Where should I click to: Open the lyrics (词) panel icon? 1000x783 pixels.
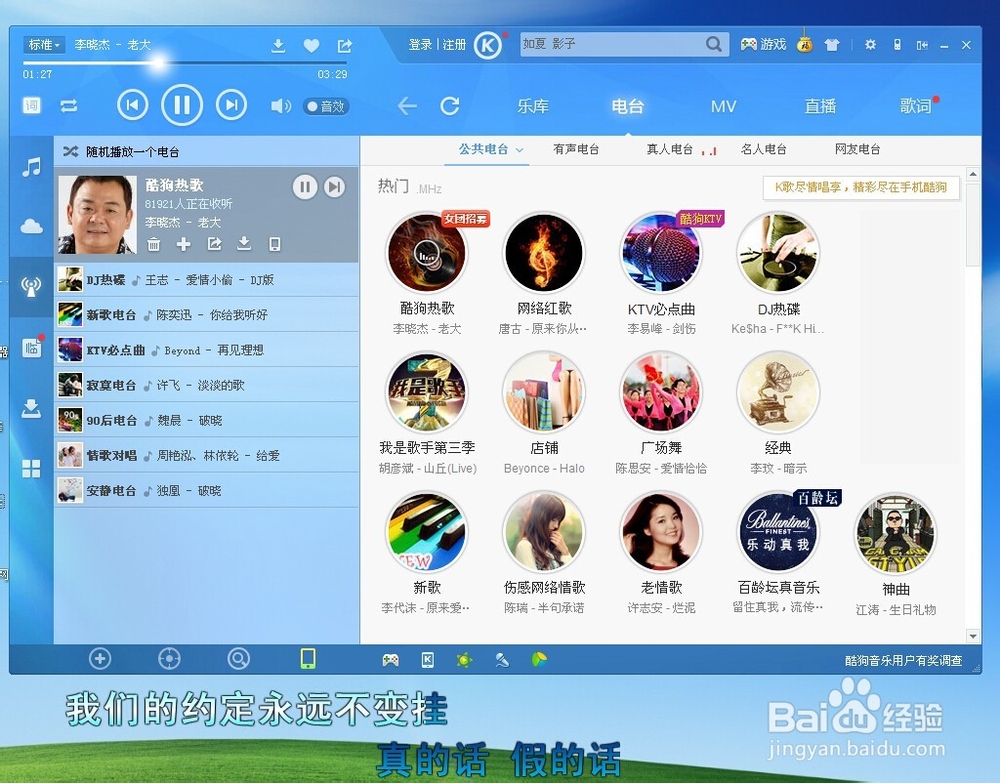pos(32,105)
